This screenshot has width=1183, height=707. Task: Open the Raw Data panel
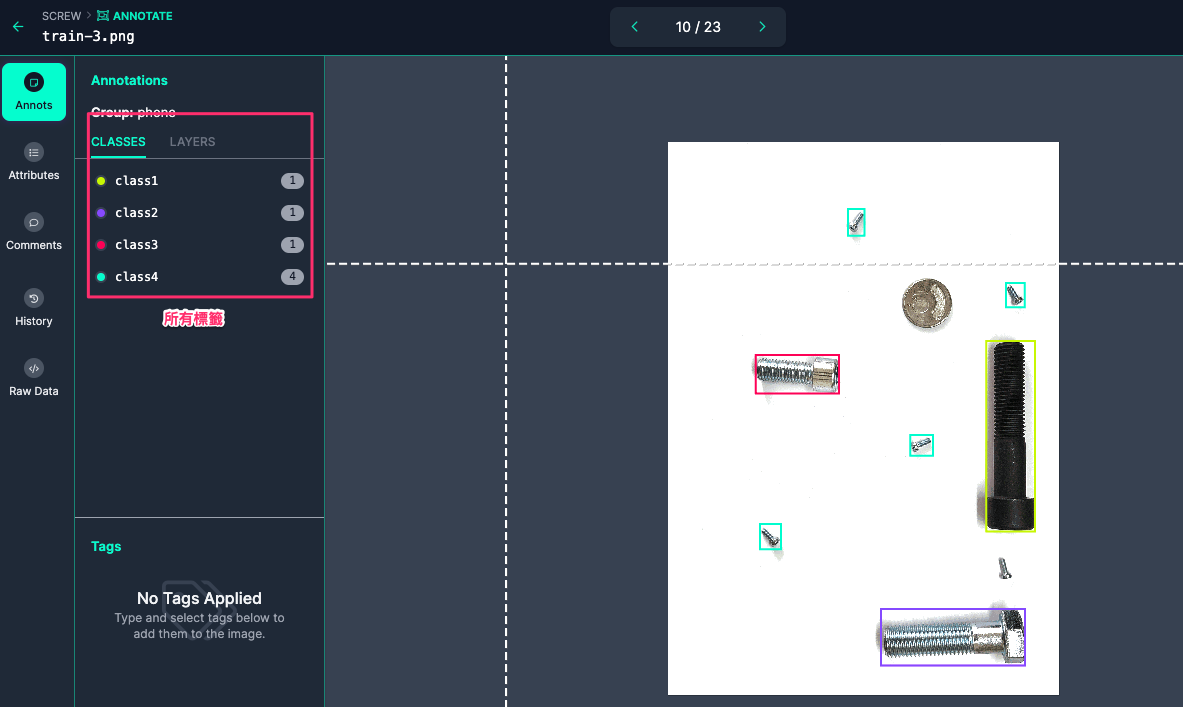[34, 378]
